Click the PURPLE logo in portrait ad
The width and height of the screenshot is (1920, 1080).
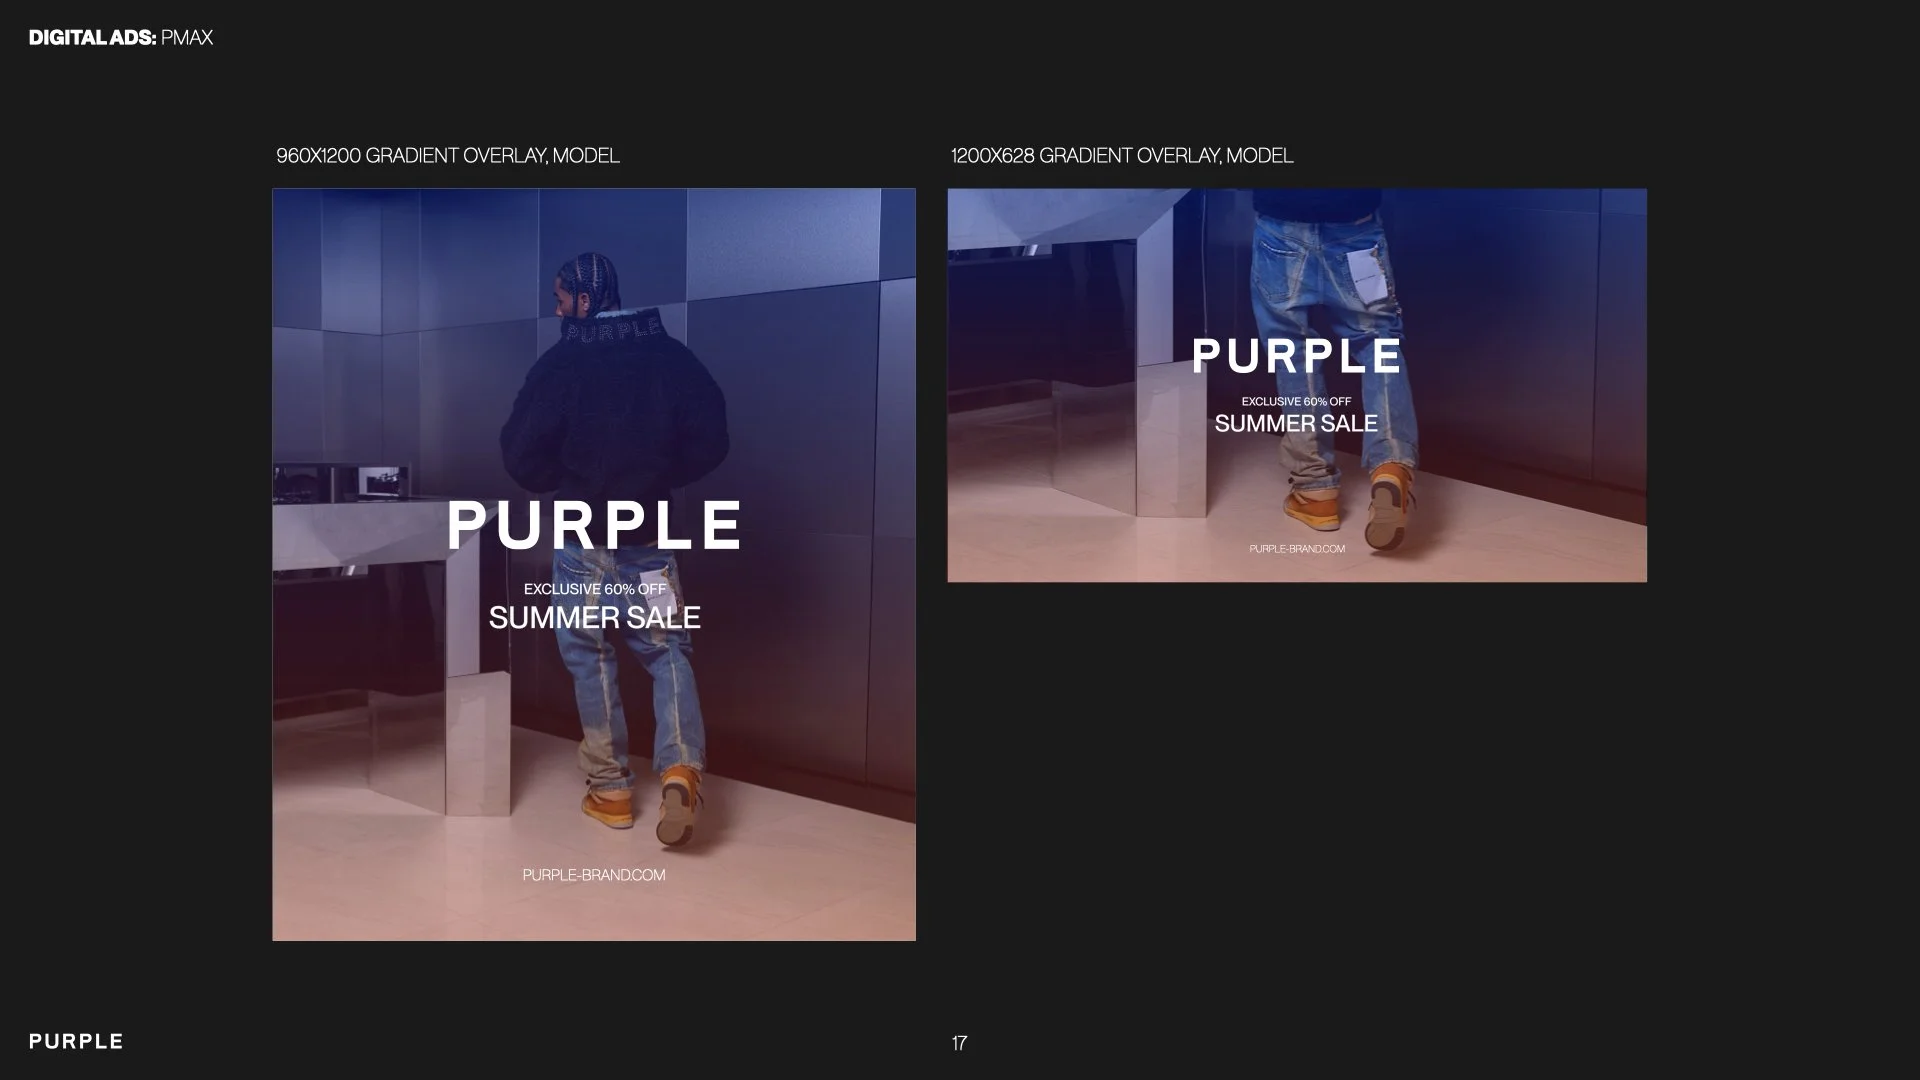(594, 525)
